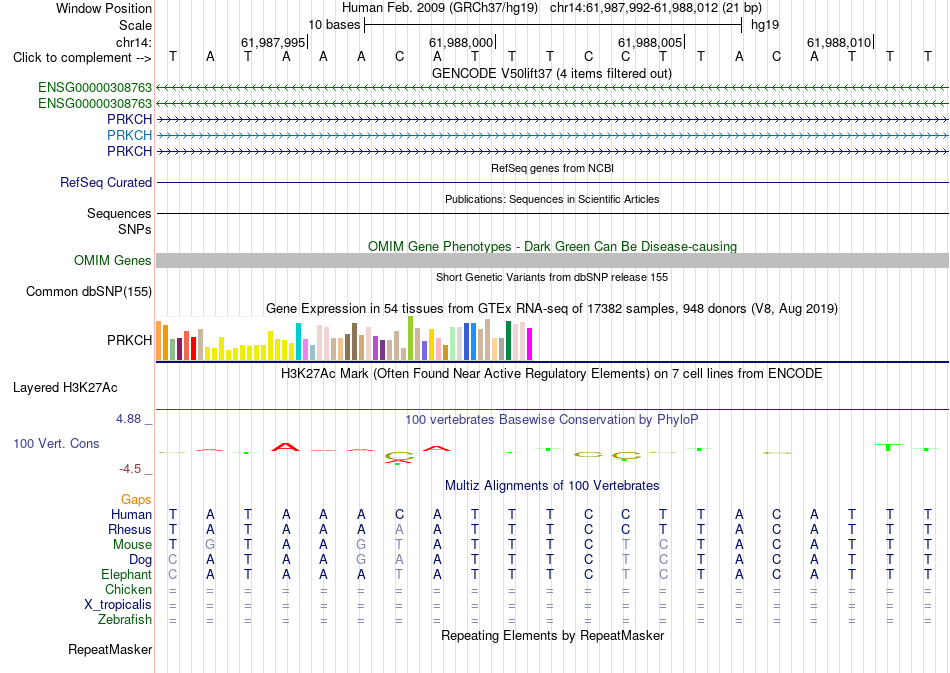
Task: Click position marker 61,988,010
Action: click(x=839, y=42)
